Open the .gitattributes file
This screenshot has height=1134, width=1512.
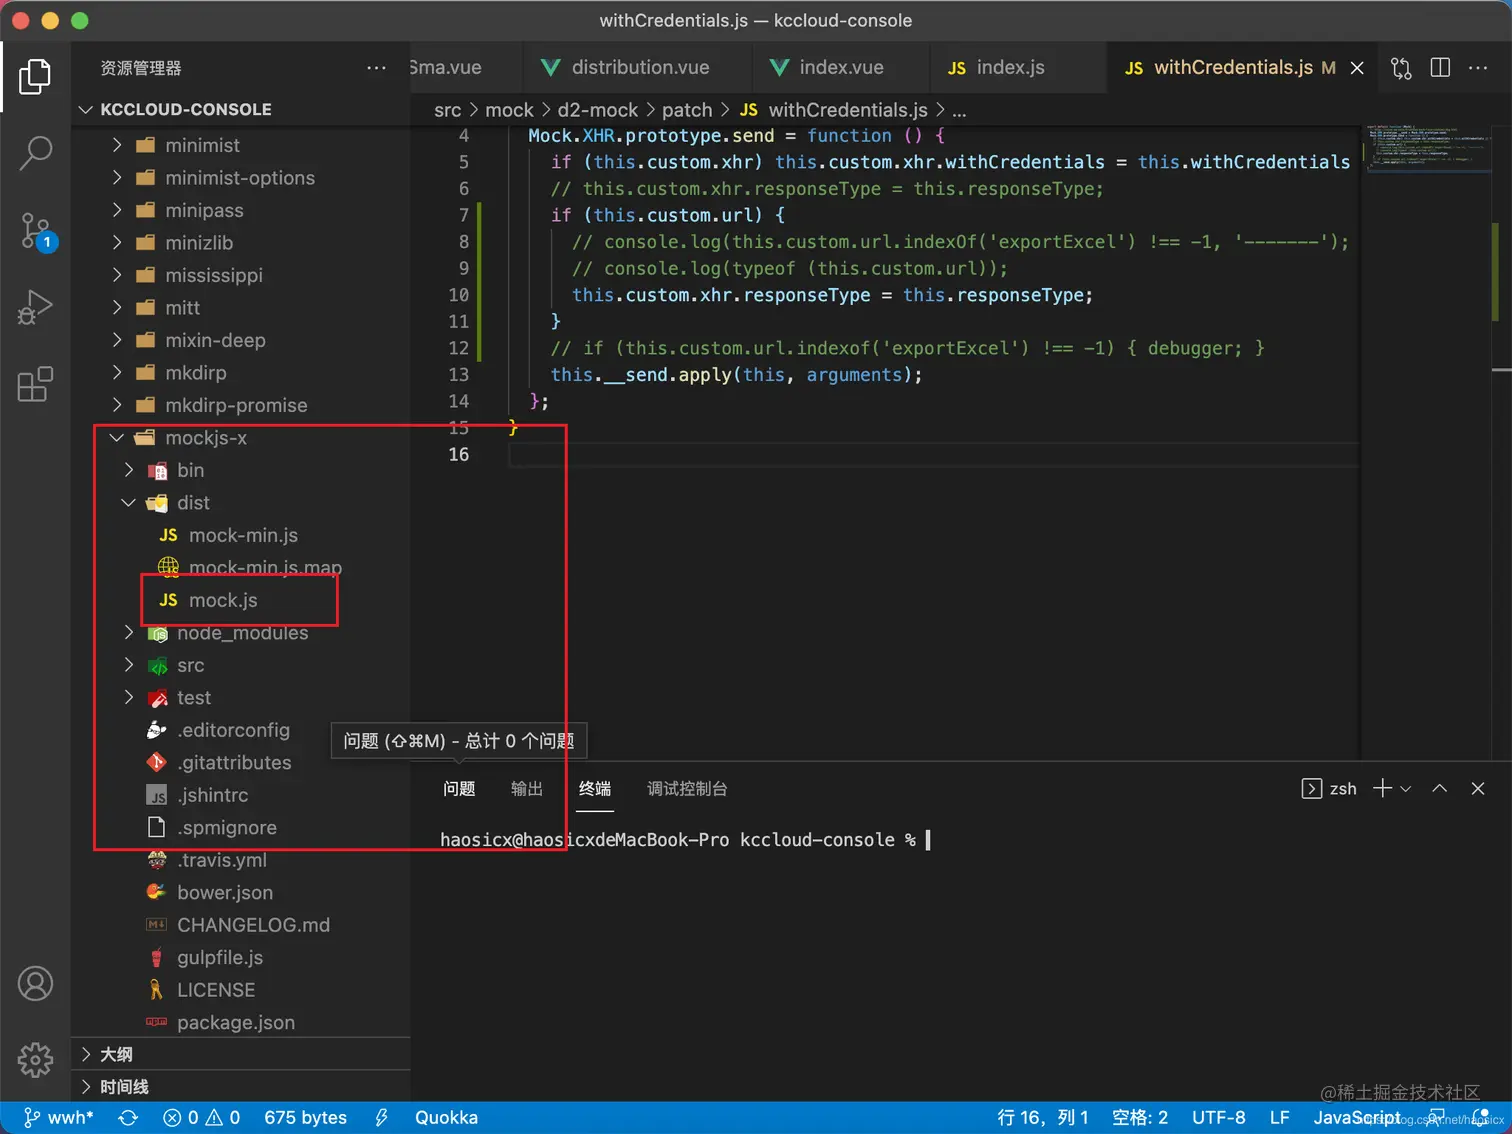point(234,763)
